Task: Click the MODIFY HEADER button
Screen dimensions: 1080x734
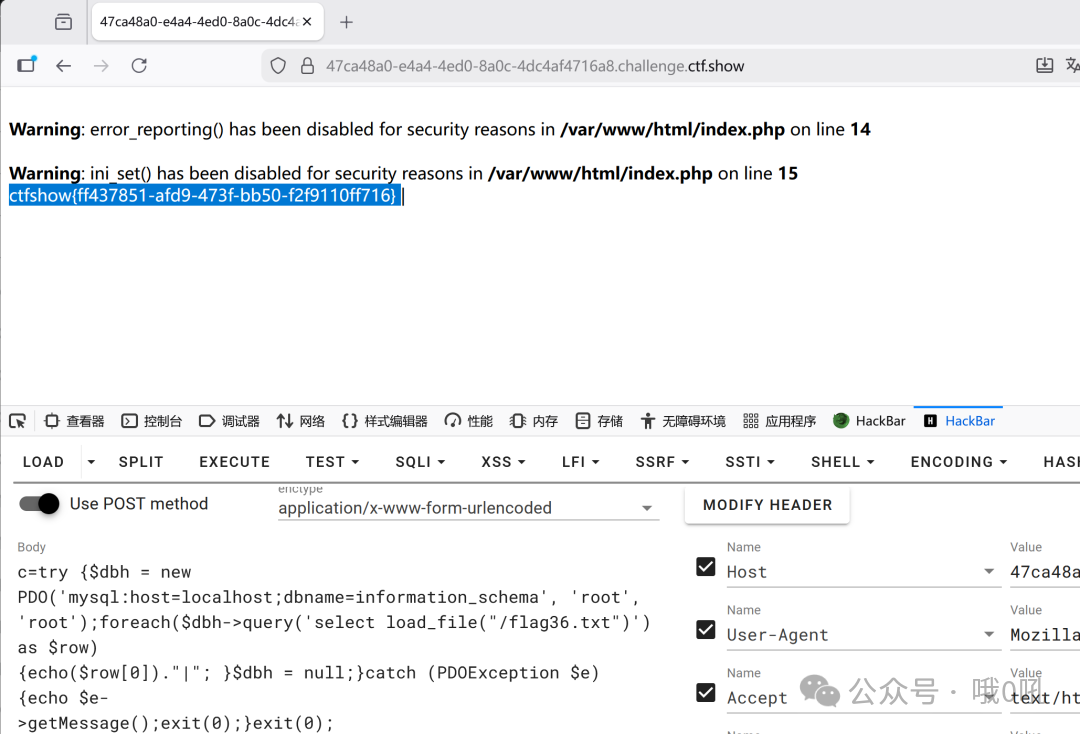Action: coord(767,505)
